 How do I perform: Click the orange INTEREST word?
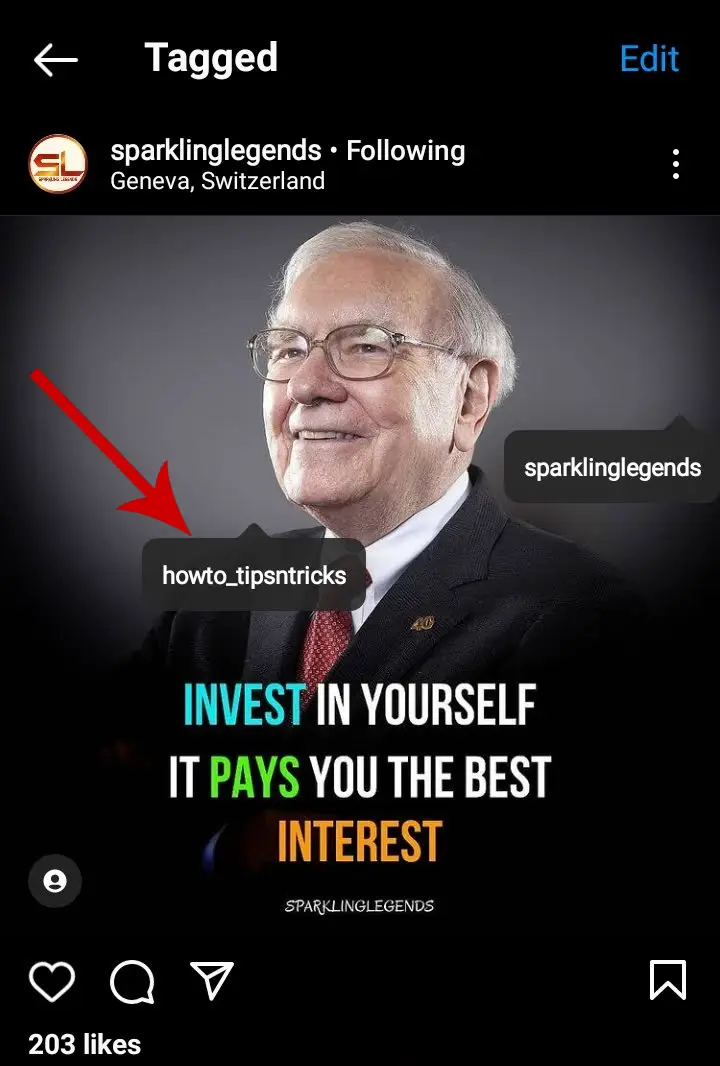pyautogui.click(x=360, y=841)
